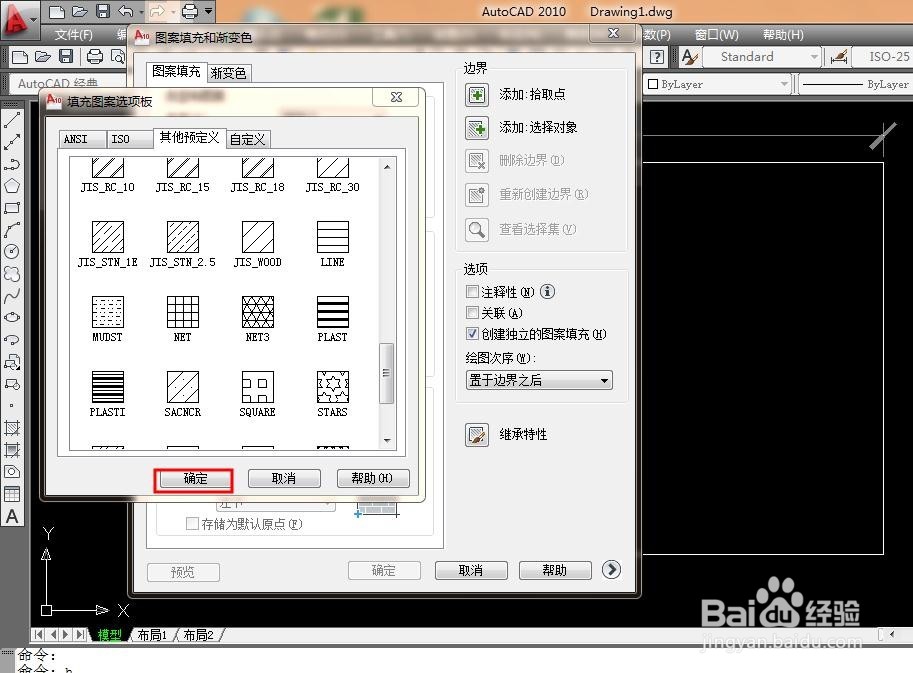Screen dimensions: 913x673
Task: Open the Window menu
Action: coord(717,35)
